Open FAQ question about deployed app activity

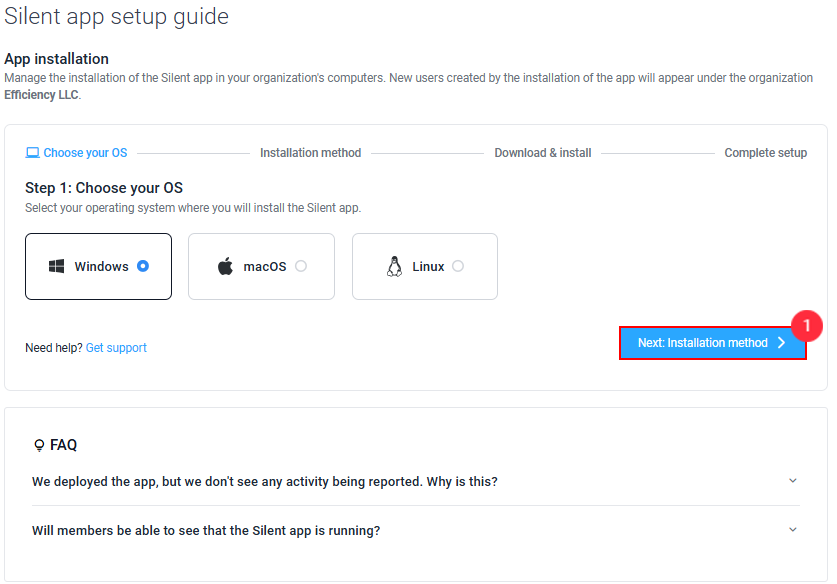coord(265,482)
